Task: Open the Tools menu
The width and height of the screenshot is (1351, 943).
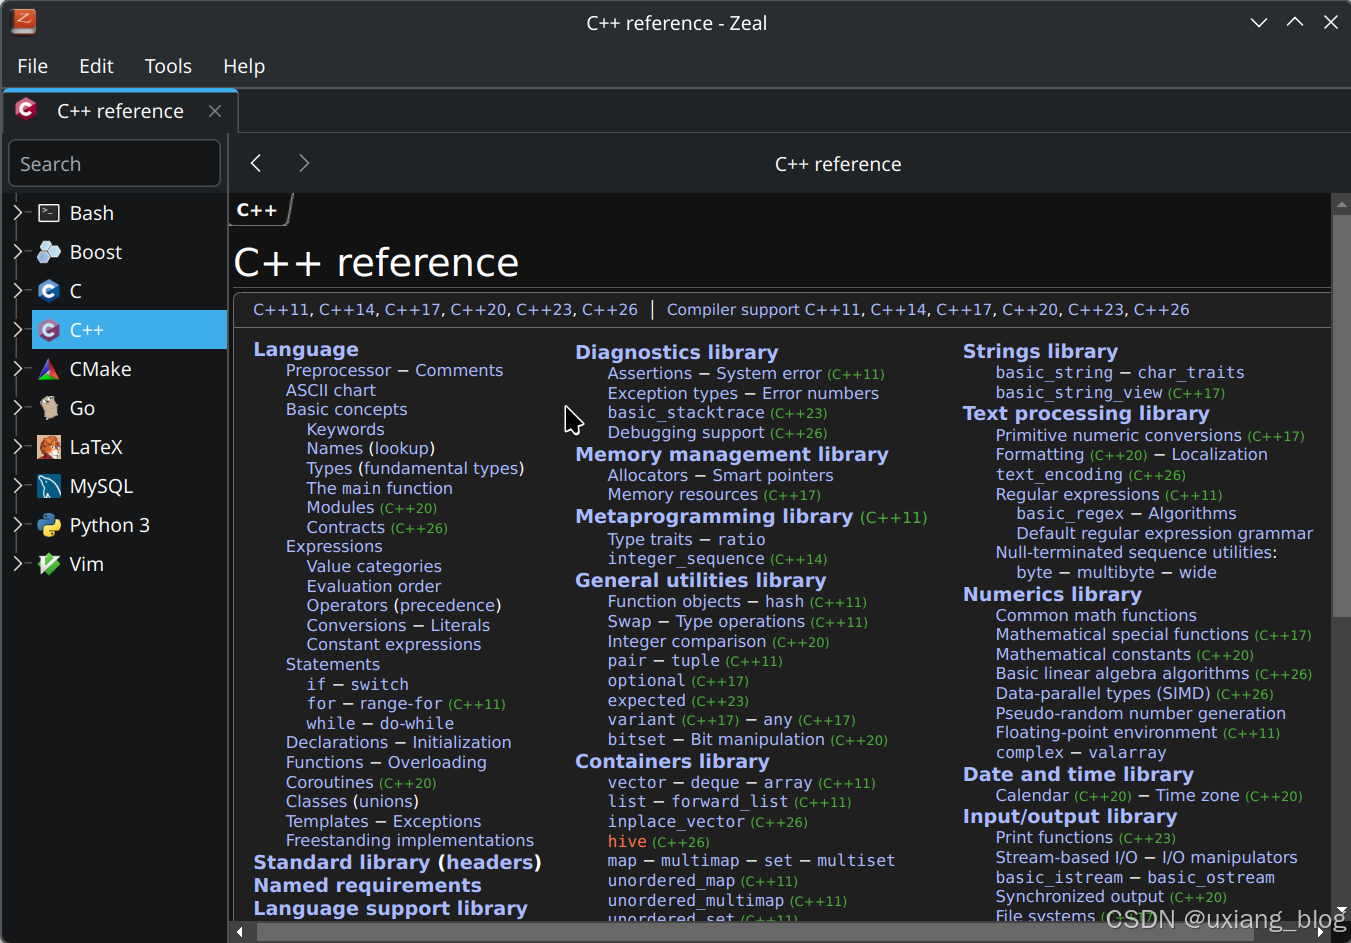Action: 168,66
